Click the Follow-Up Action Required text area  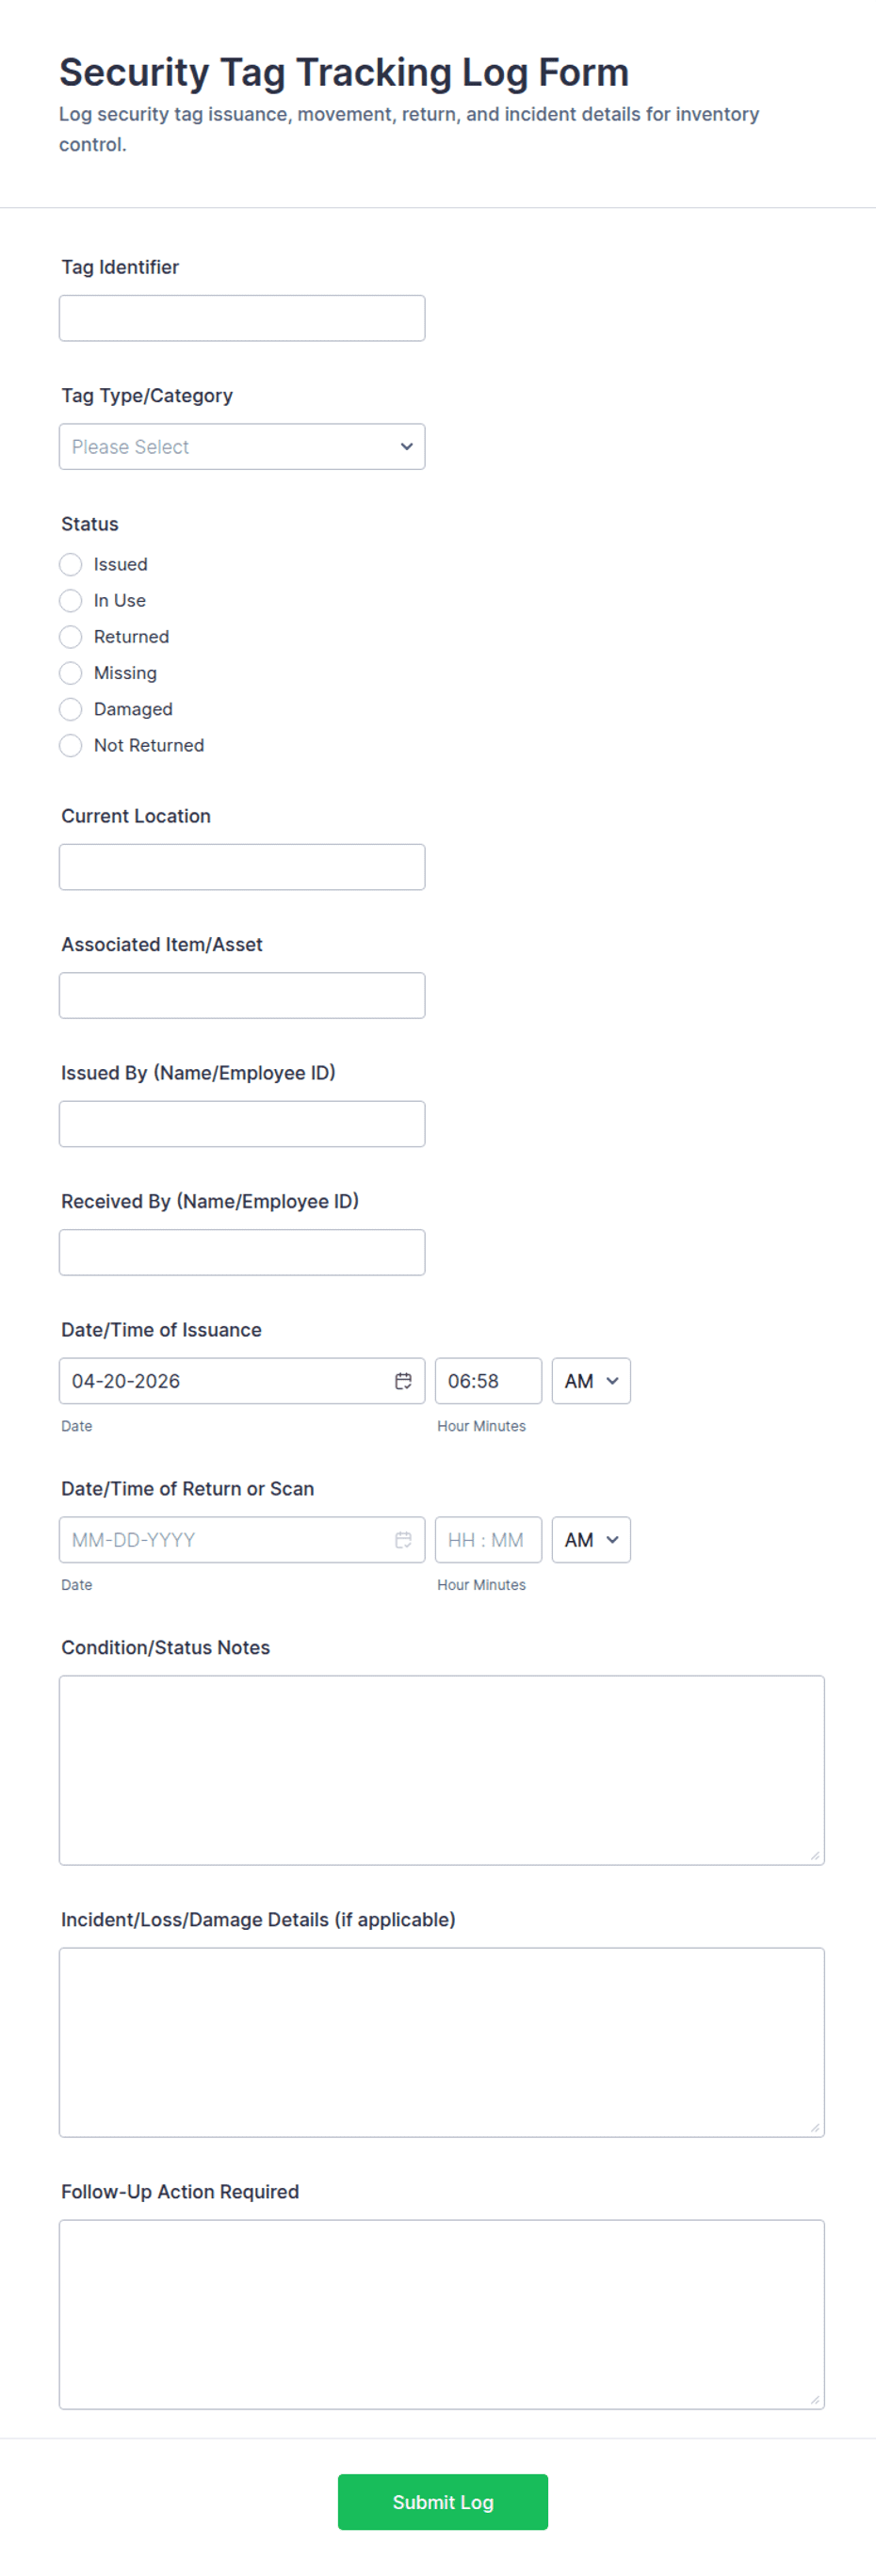441,2314
